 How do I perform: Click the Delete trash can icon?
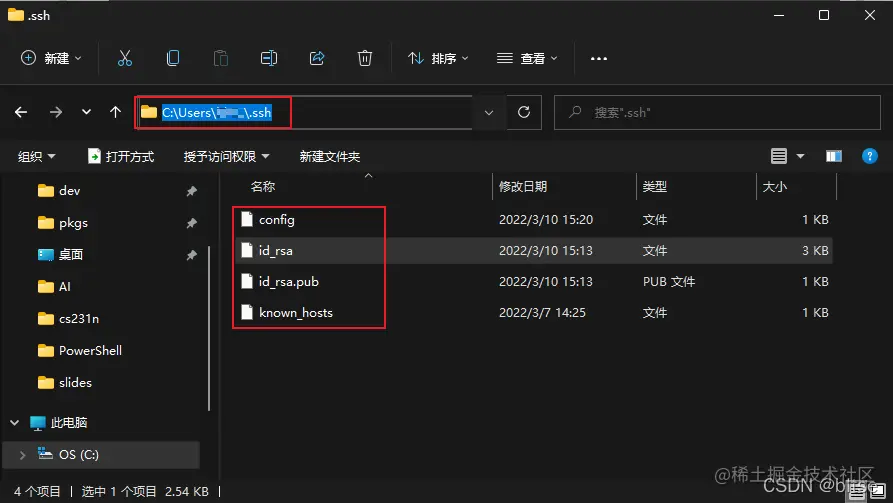click(364, 58)
